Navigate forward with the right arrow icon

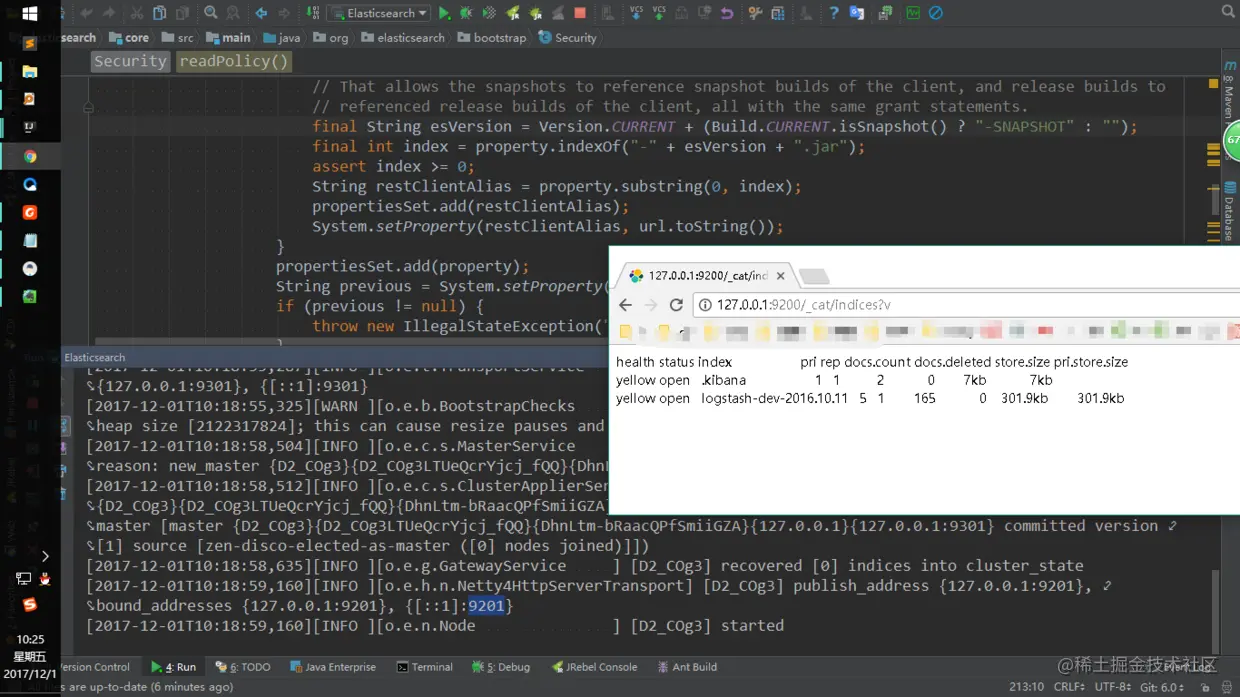coord(284,13)
